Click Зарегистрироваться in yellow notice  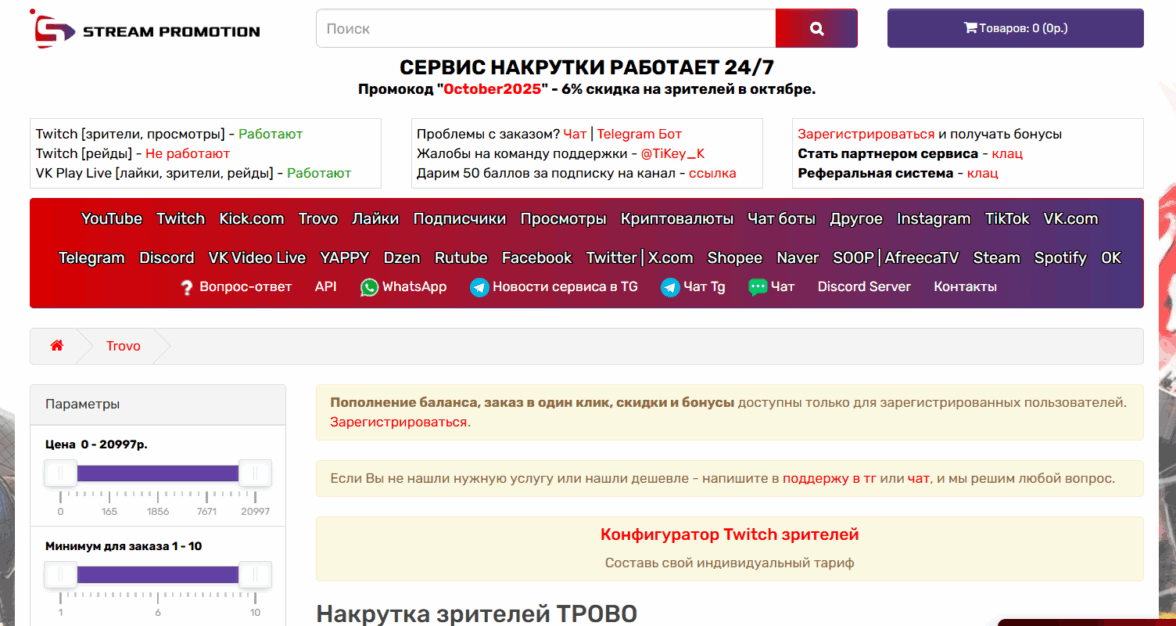(x=399, y=422)
